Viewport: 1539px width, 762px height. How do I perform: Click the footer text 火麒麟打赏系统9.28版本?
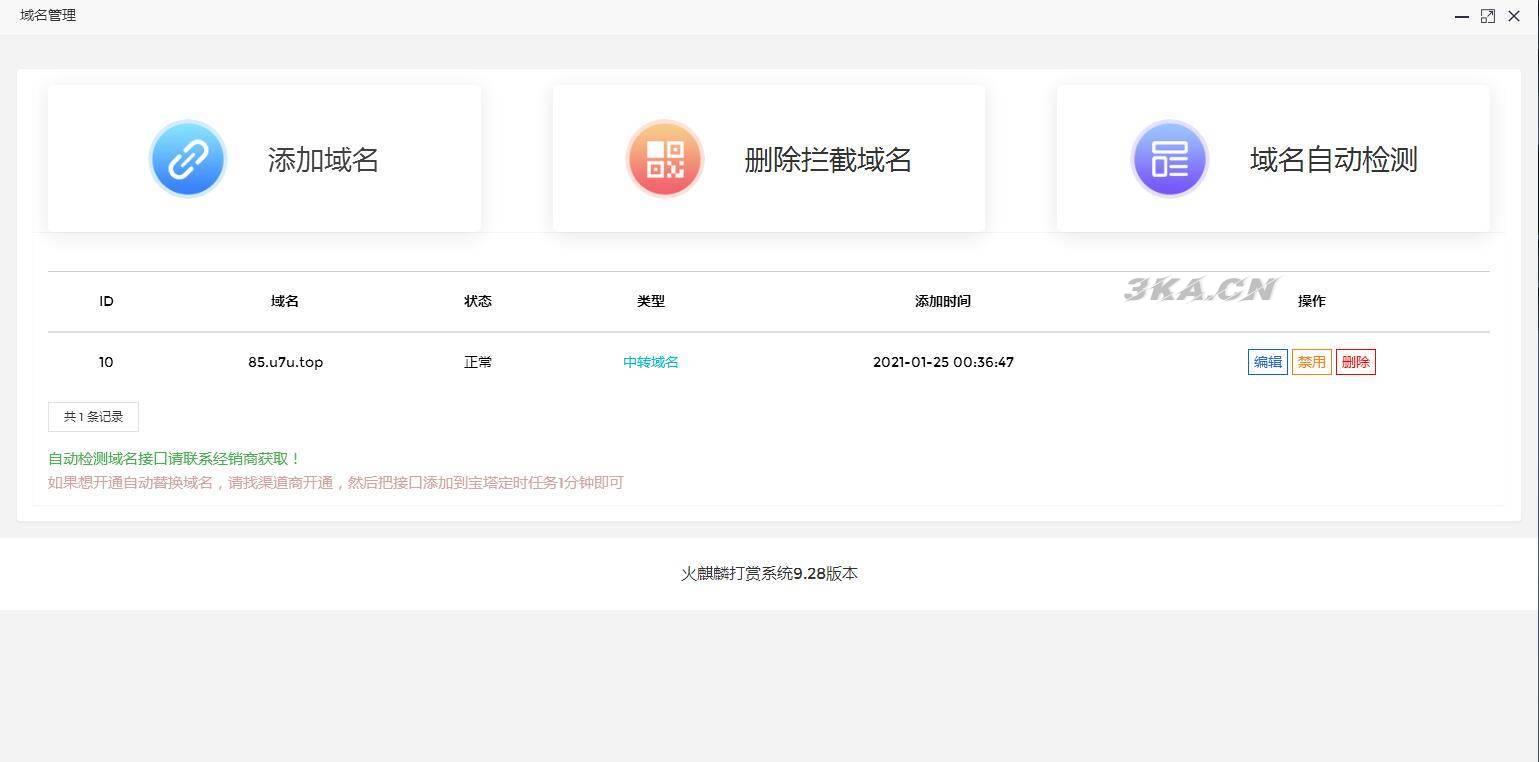tap(769, 574)
